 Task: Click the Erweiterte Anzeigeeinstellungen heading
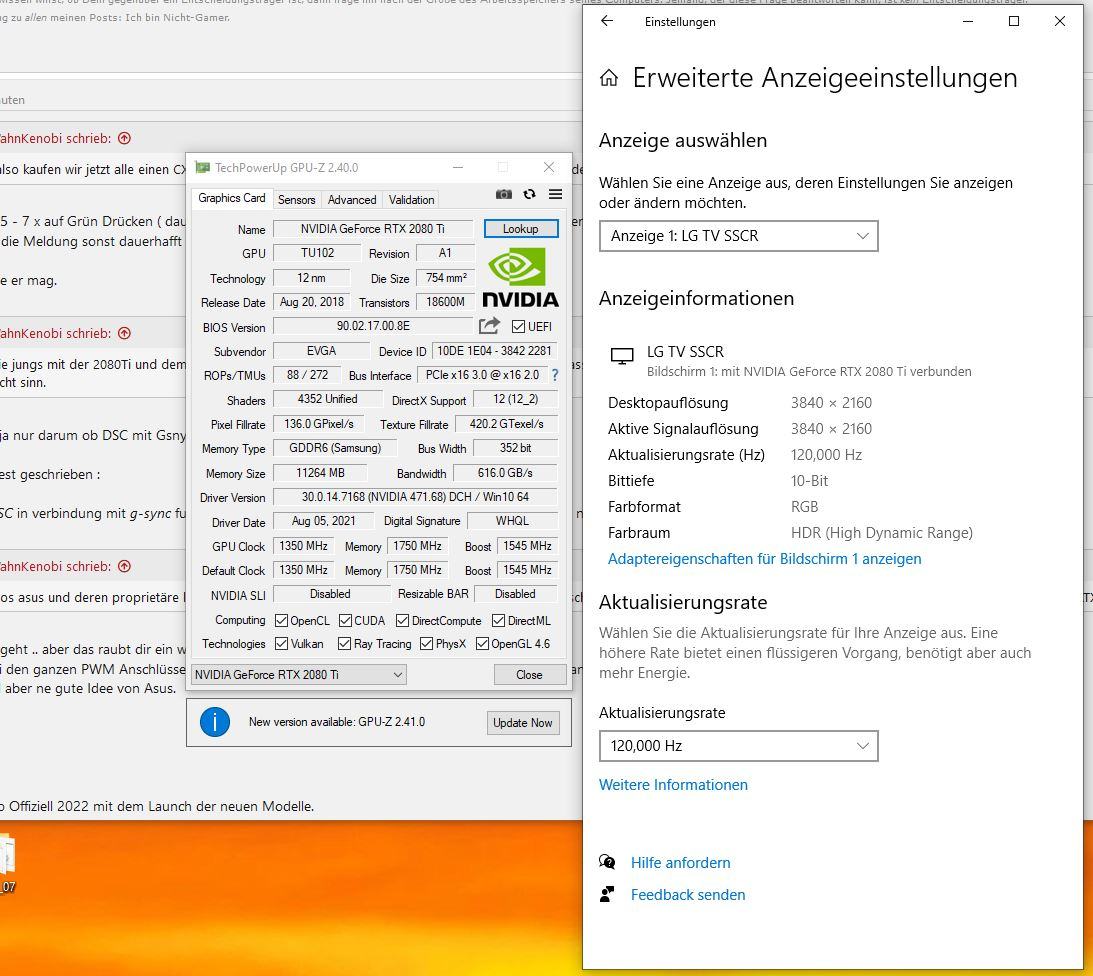pos(825,77)
